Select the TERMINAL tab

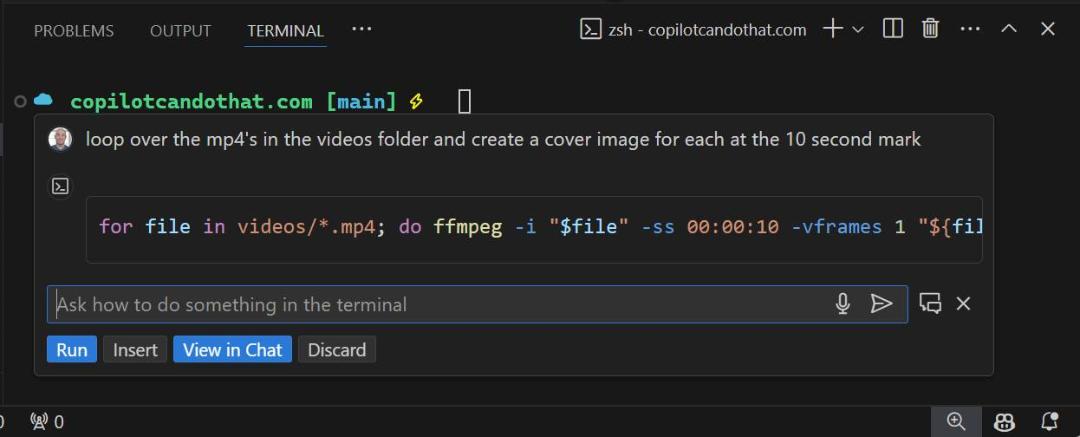pos(285,31)
